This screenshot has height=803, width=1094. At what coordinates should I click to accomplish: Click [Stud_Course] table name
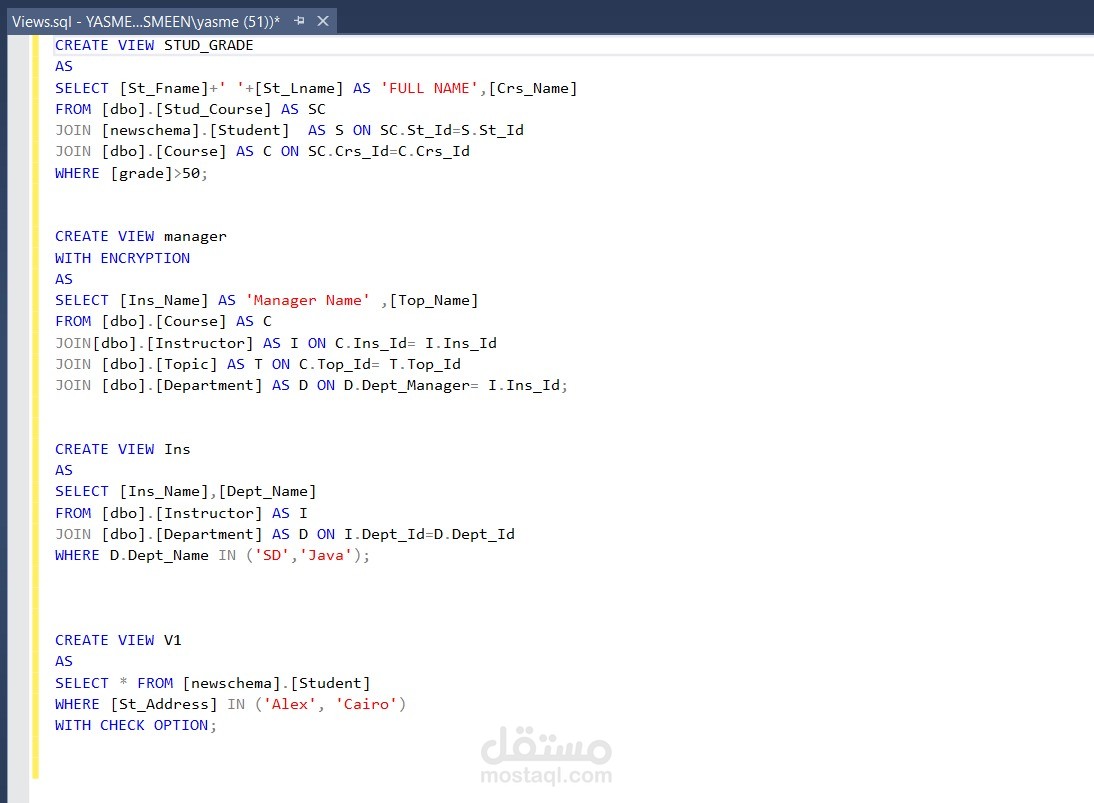pos(213,110)
